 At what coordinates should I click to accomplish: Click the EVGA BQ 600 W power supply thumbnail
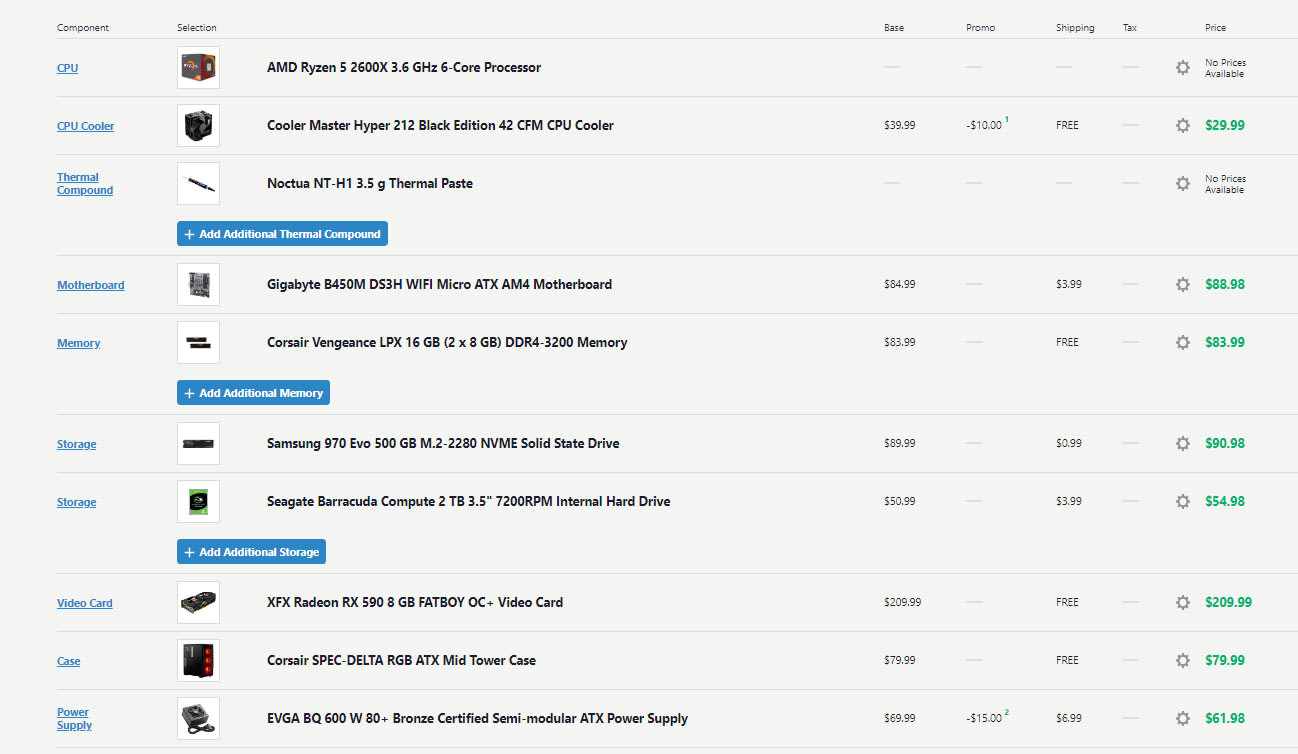click(198, 719)
